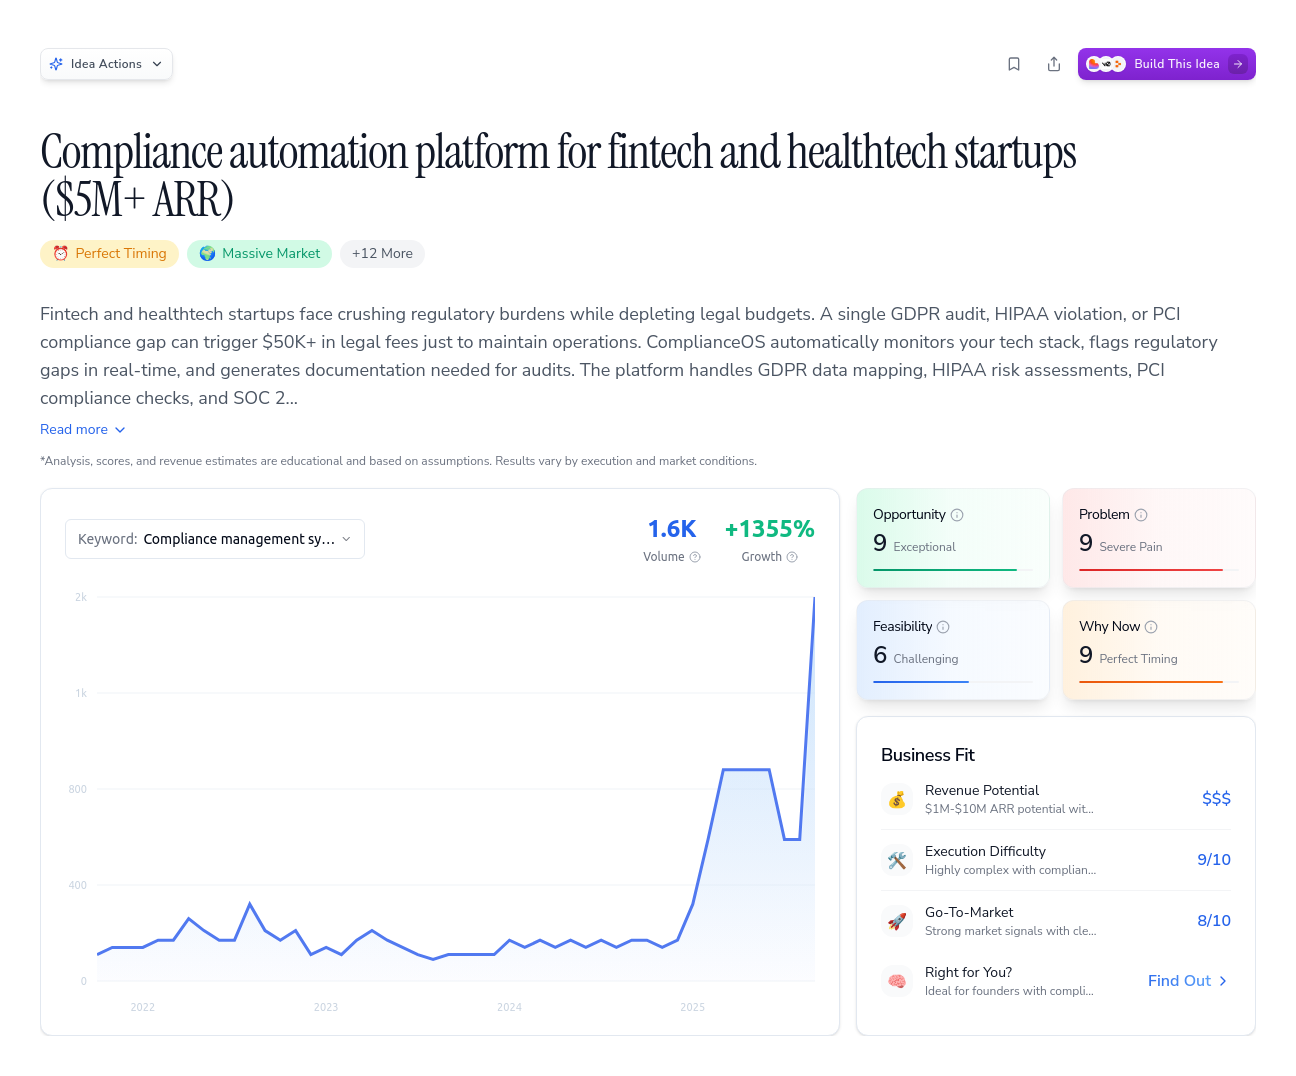Click the tools icon for Execution Difficulty
1296x1076 pixels.
[897, 860]
